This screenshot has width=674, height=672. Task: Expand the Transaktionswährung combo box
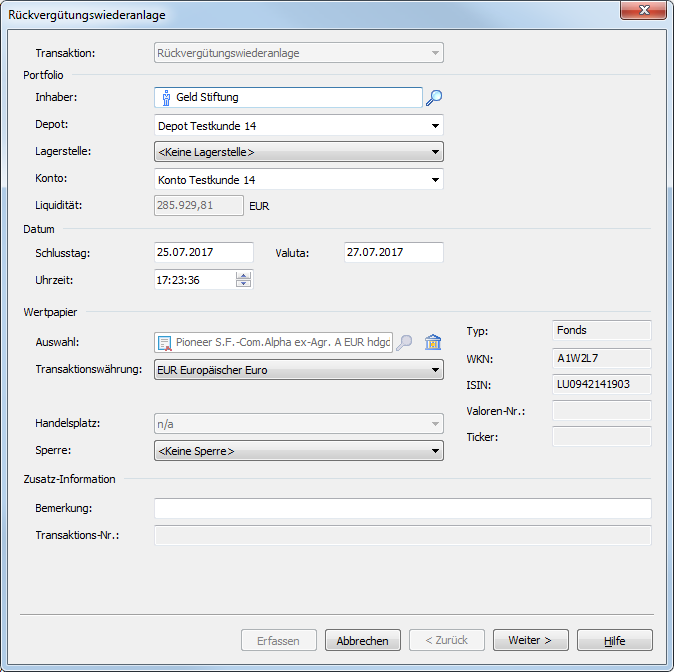(x=435, y=371)
